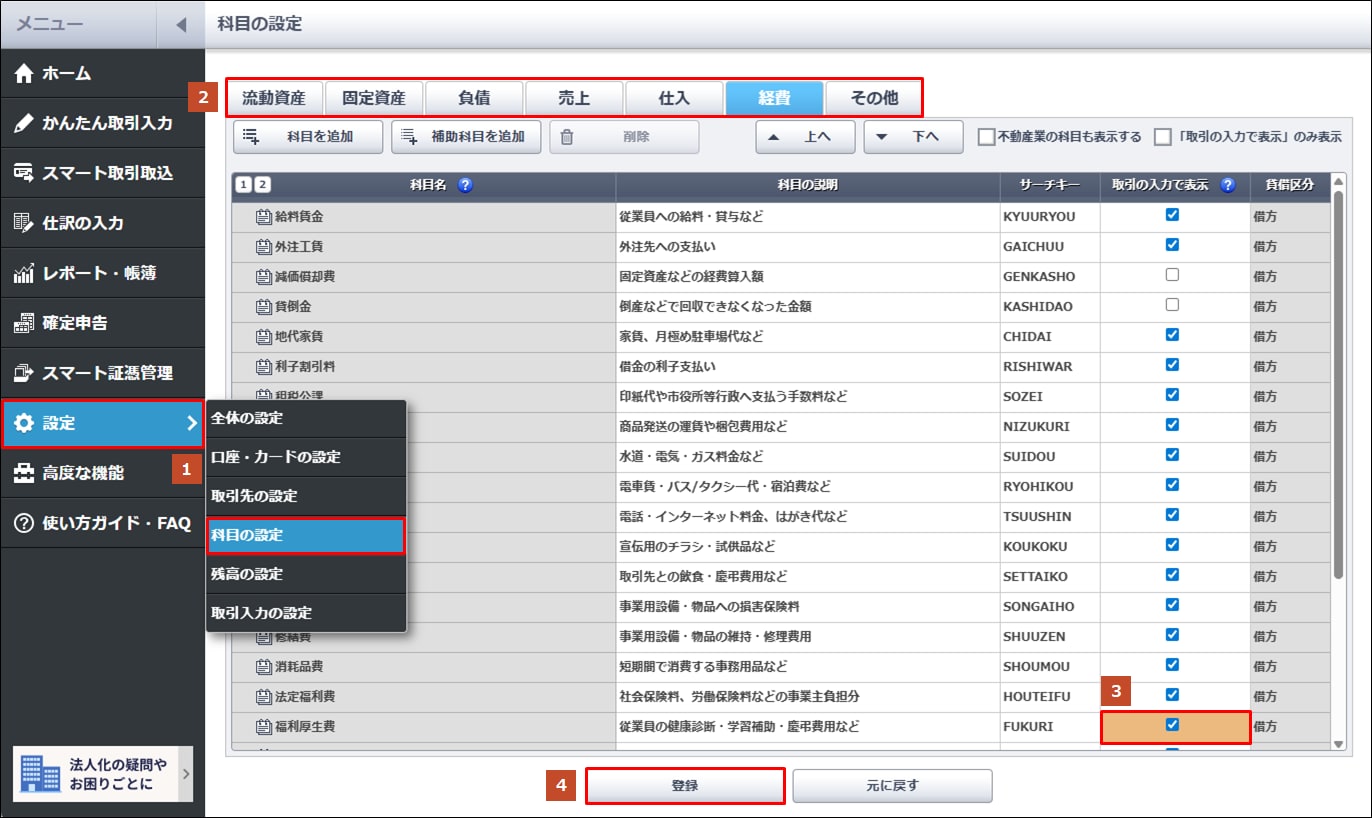Click help icon beside 取引の入力で表示 header
Viewport: 1372px width, 818px height.
pos(1228,185)
